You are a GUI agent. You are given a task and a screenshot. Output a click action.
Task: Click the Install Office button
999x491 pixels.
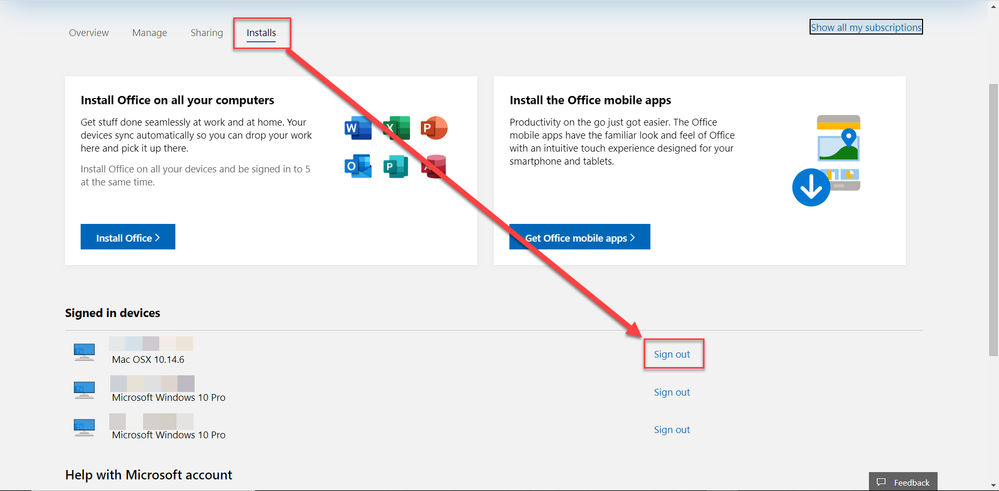coord(127,237)
